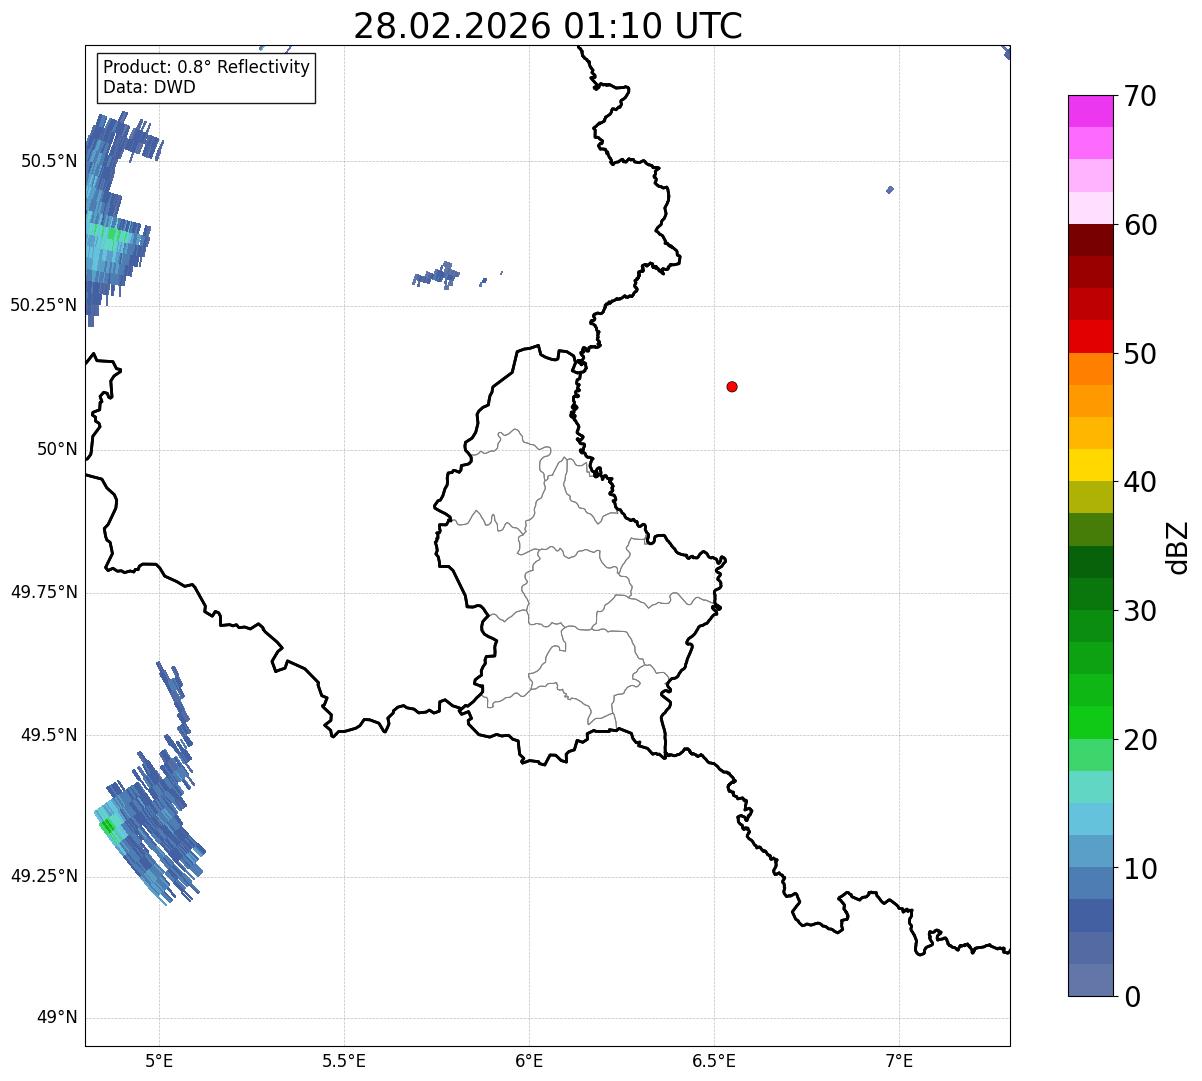This screenshot has height=1081, width=1202.
Task: Click the 'Product: 0.8° Reflectivity' label
Action: 207,67
